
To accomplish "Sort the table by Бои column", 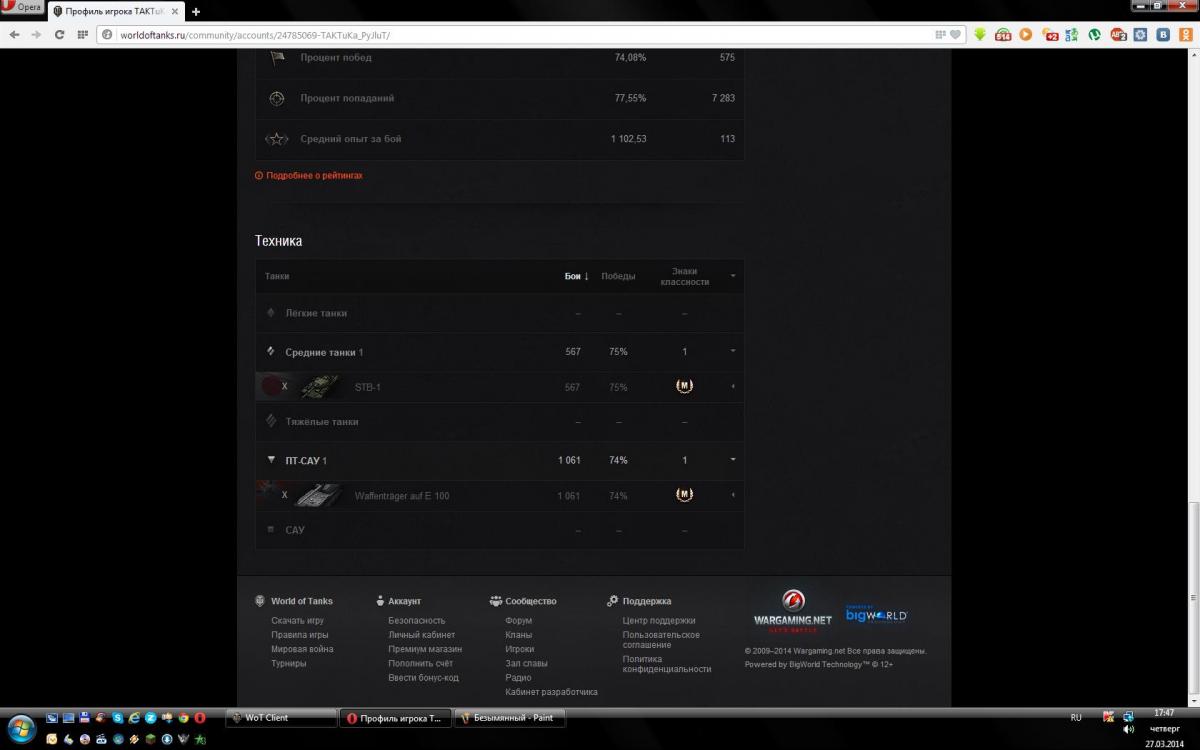I will [x=576, y=276].
